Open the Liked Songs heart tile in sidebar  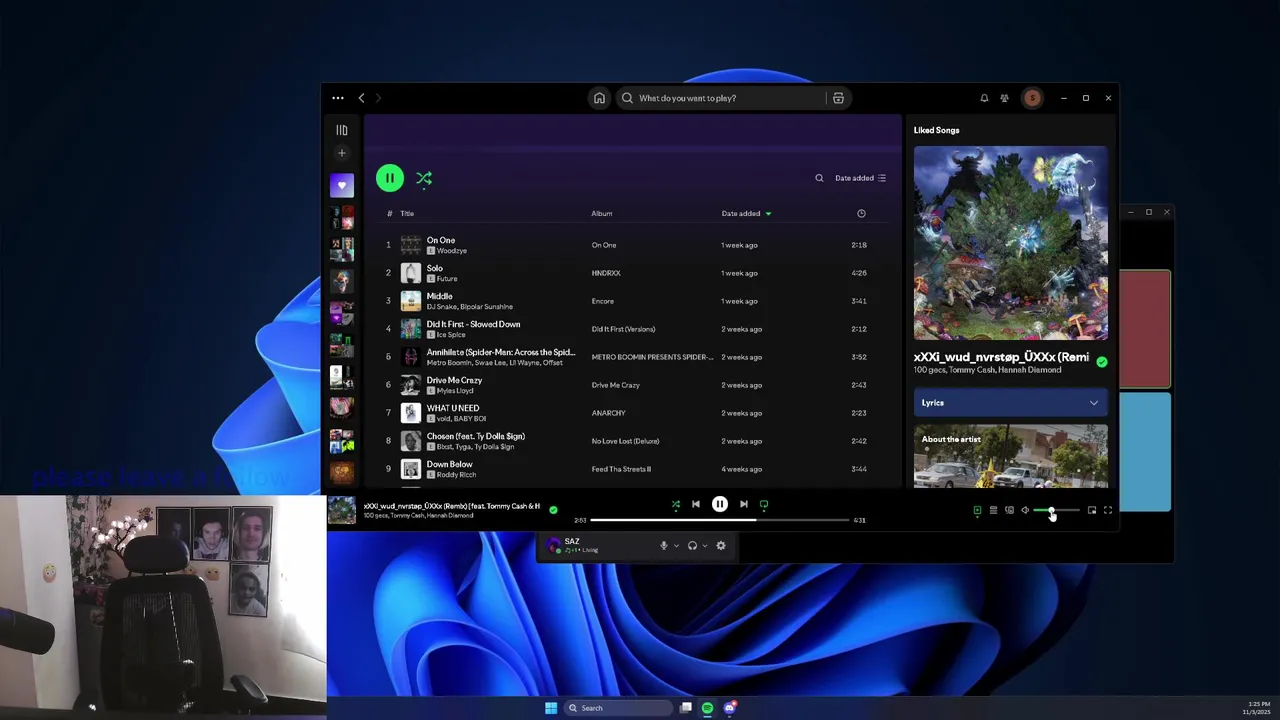(342, 185)
